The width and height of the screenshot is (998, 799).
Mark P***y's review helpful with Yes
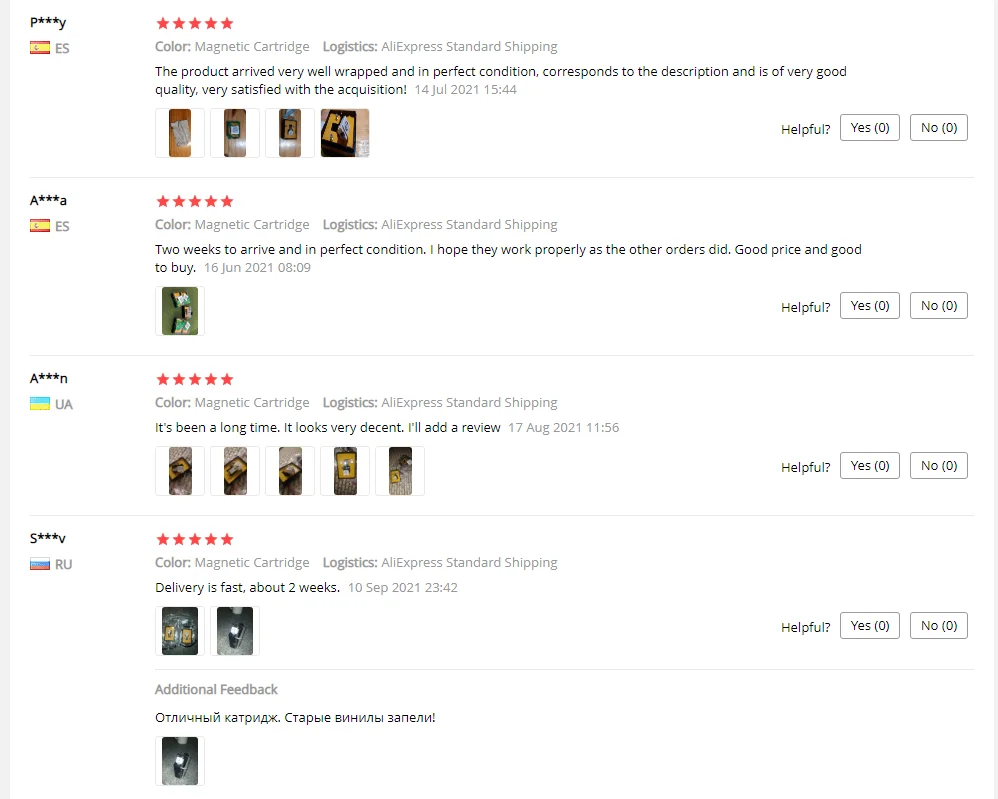click(x=869, y=127)
